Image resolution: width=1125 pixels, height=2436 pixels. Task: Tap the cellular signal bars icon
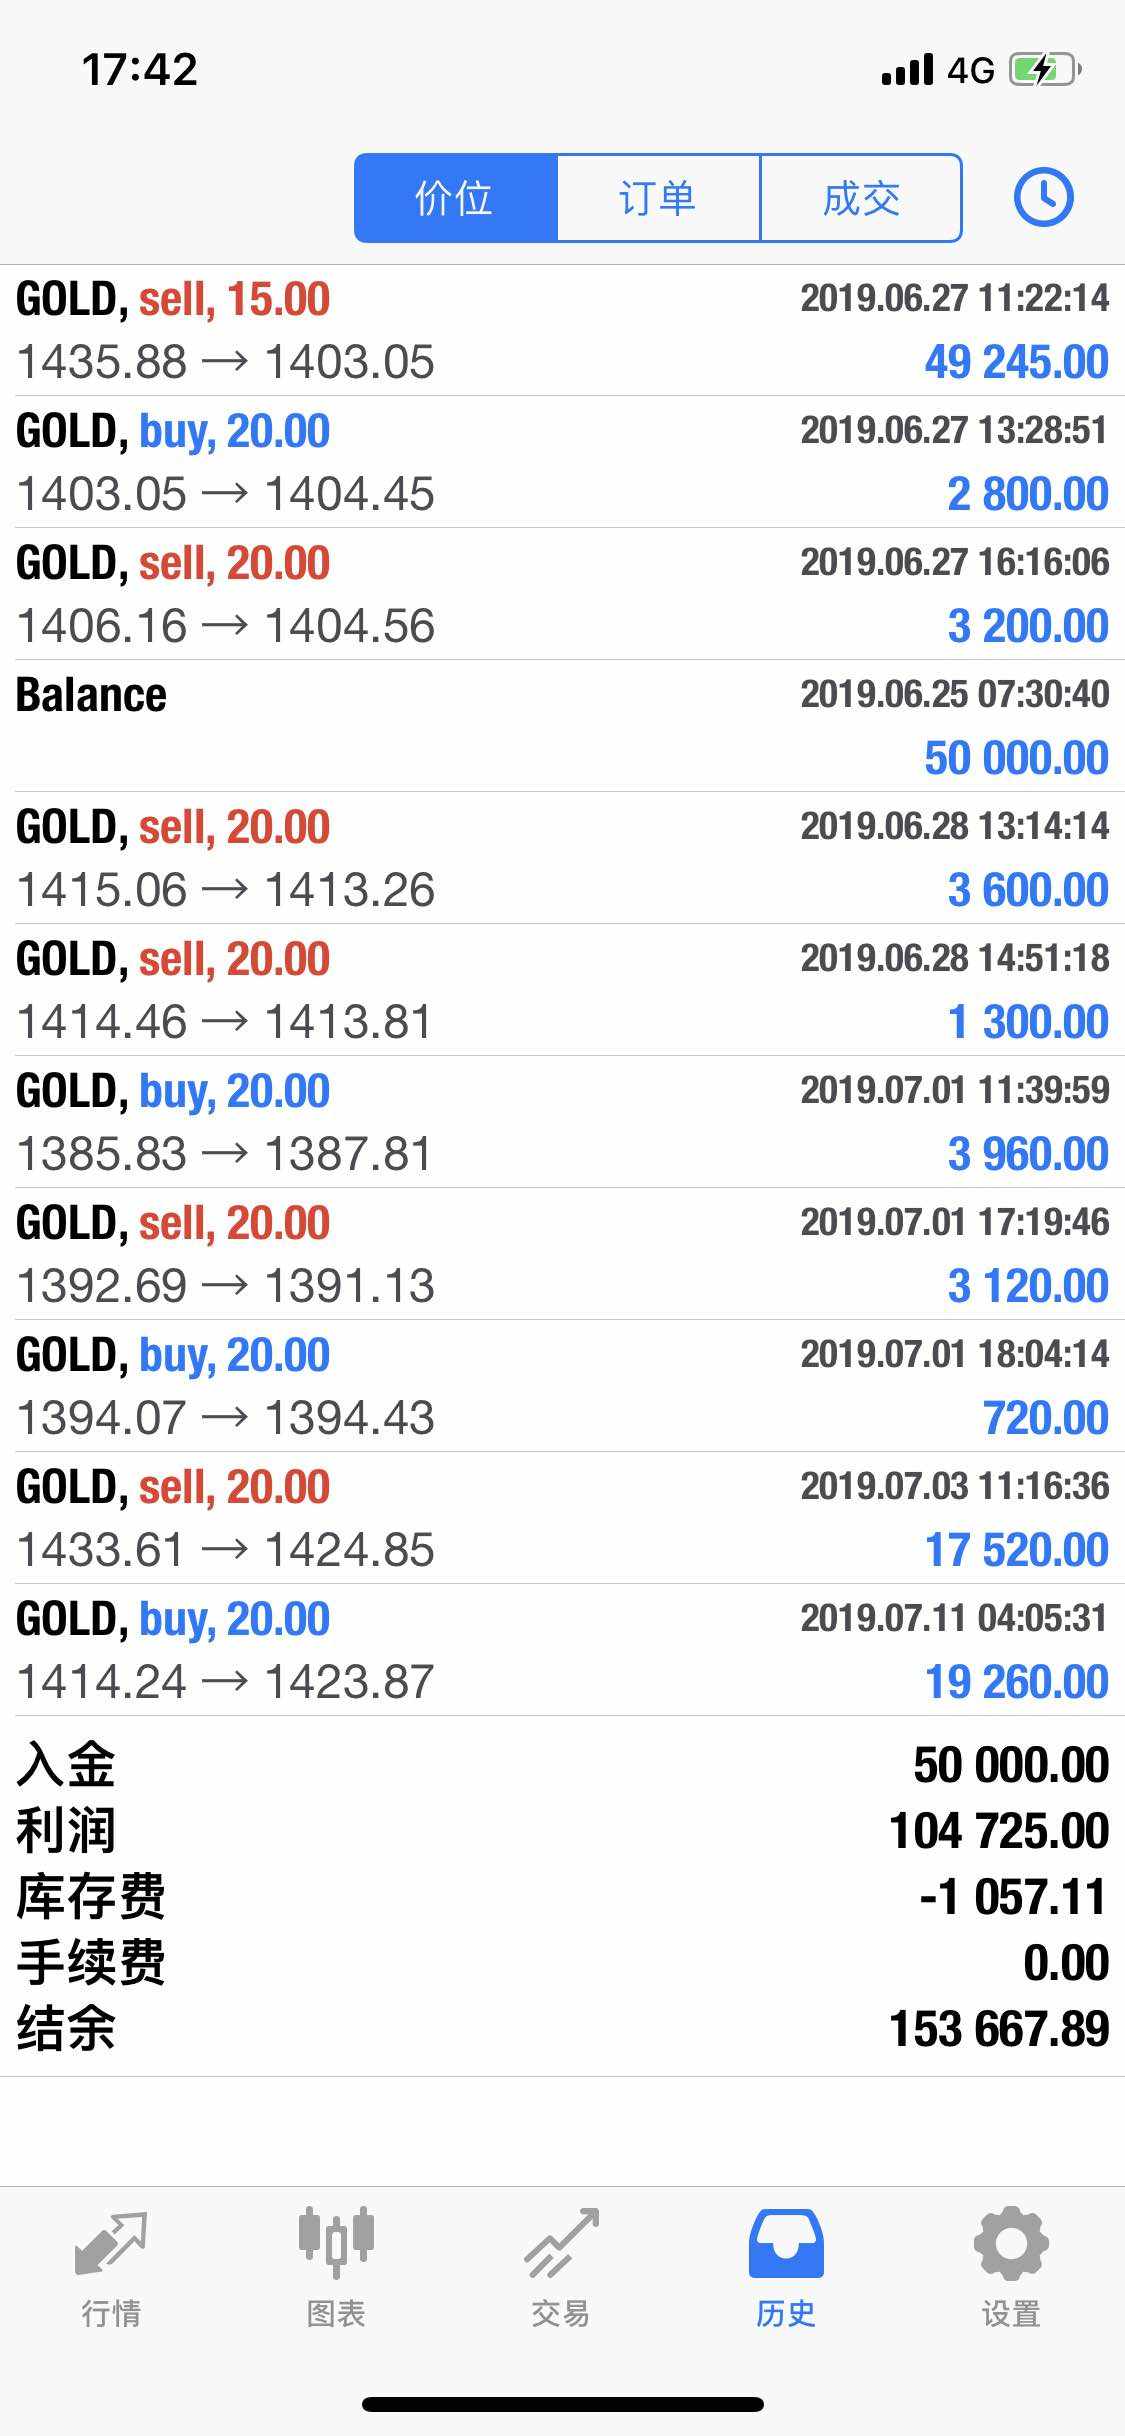pyautogui.click(x=907, y=70)
